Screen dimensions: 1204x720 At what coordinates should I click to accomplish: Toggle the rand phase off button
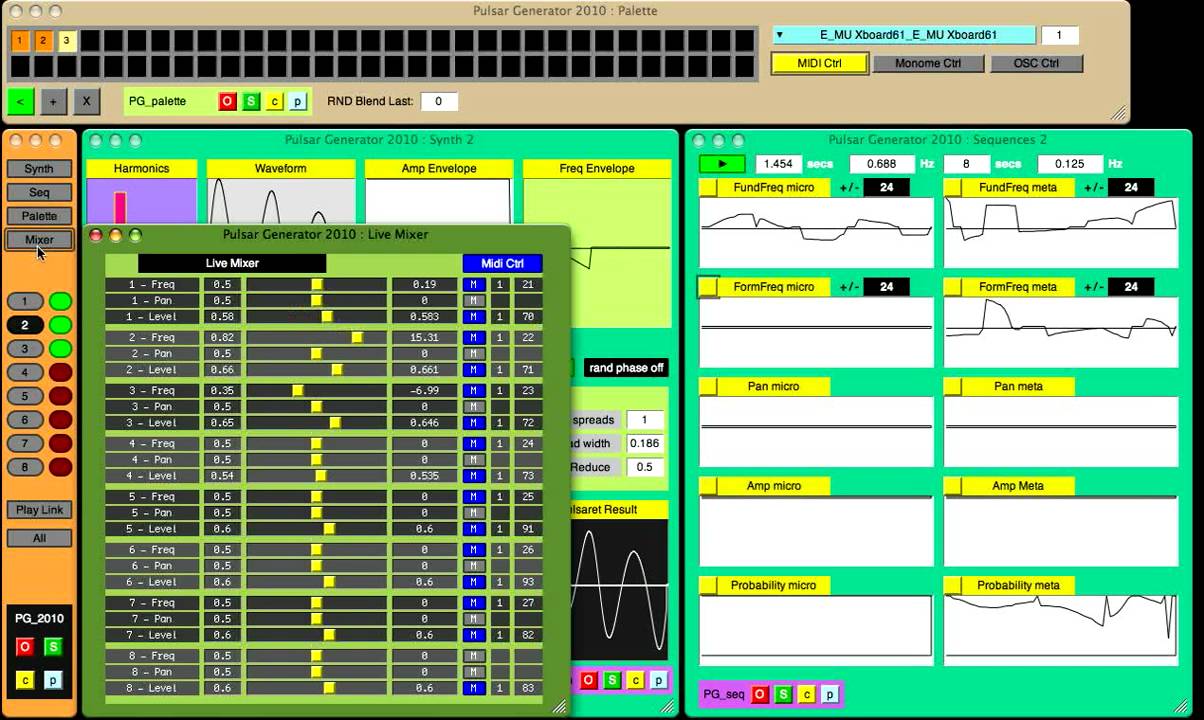[x=626, y=368]
